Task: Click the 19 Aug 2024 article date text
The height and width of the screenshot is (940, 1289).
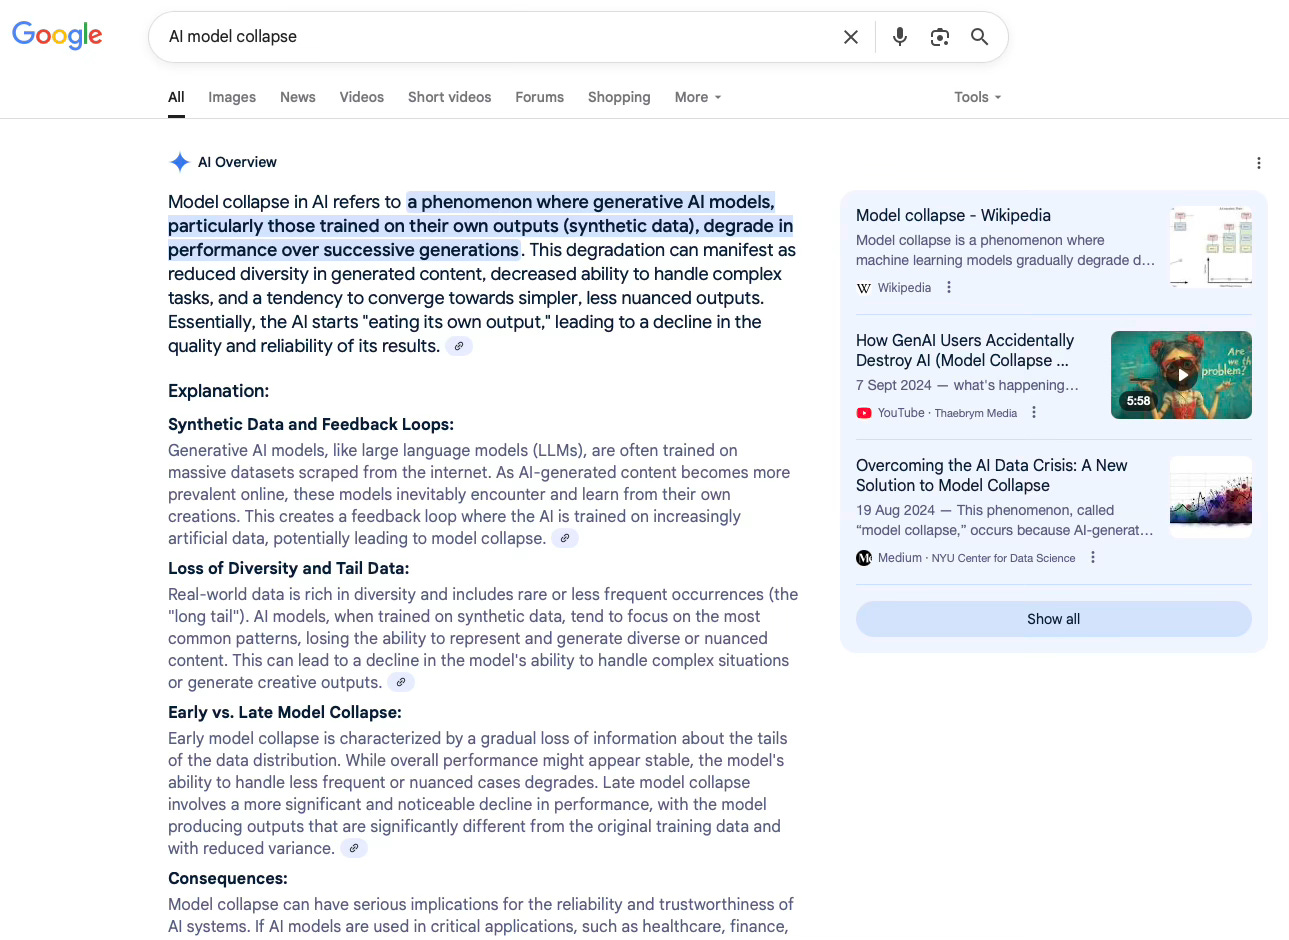Action: point(895,510)
